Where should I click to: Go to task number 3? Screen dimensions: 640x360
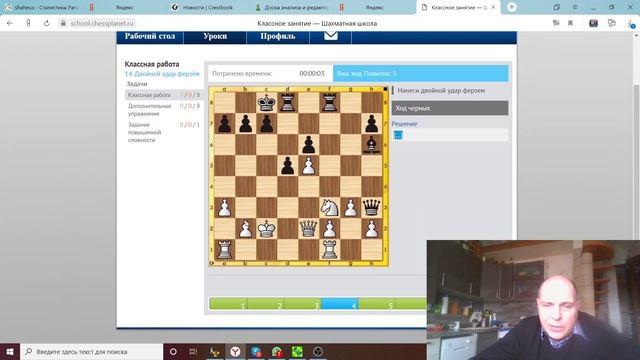[x=302, y=303]
